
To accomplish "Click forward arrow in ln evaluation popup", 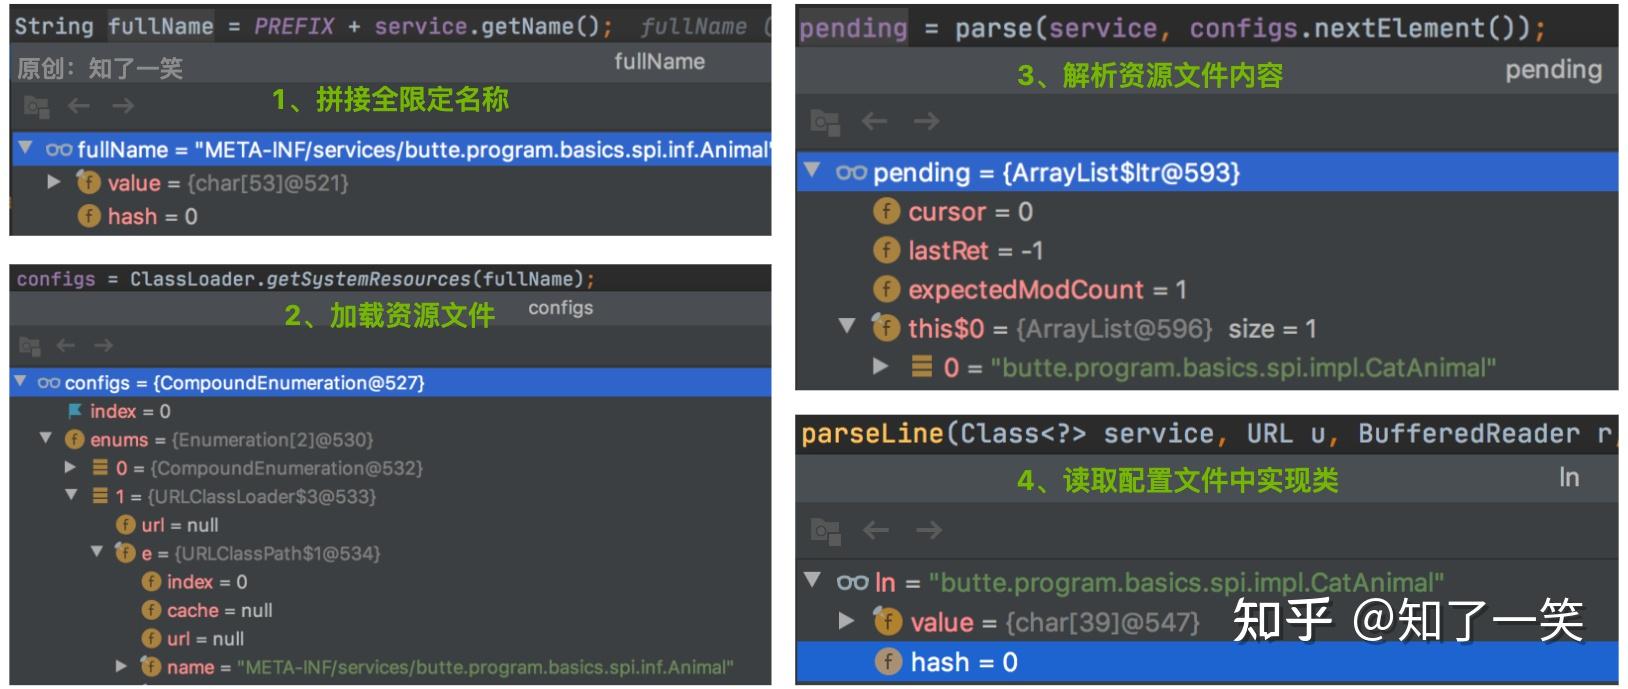I will tap(928, 530).
